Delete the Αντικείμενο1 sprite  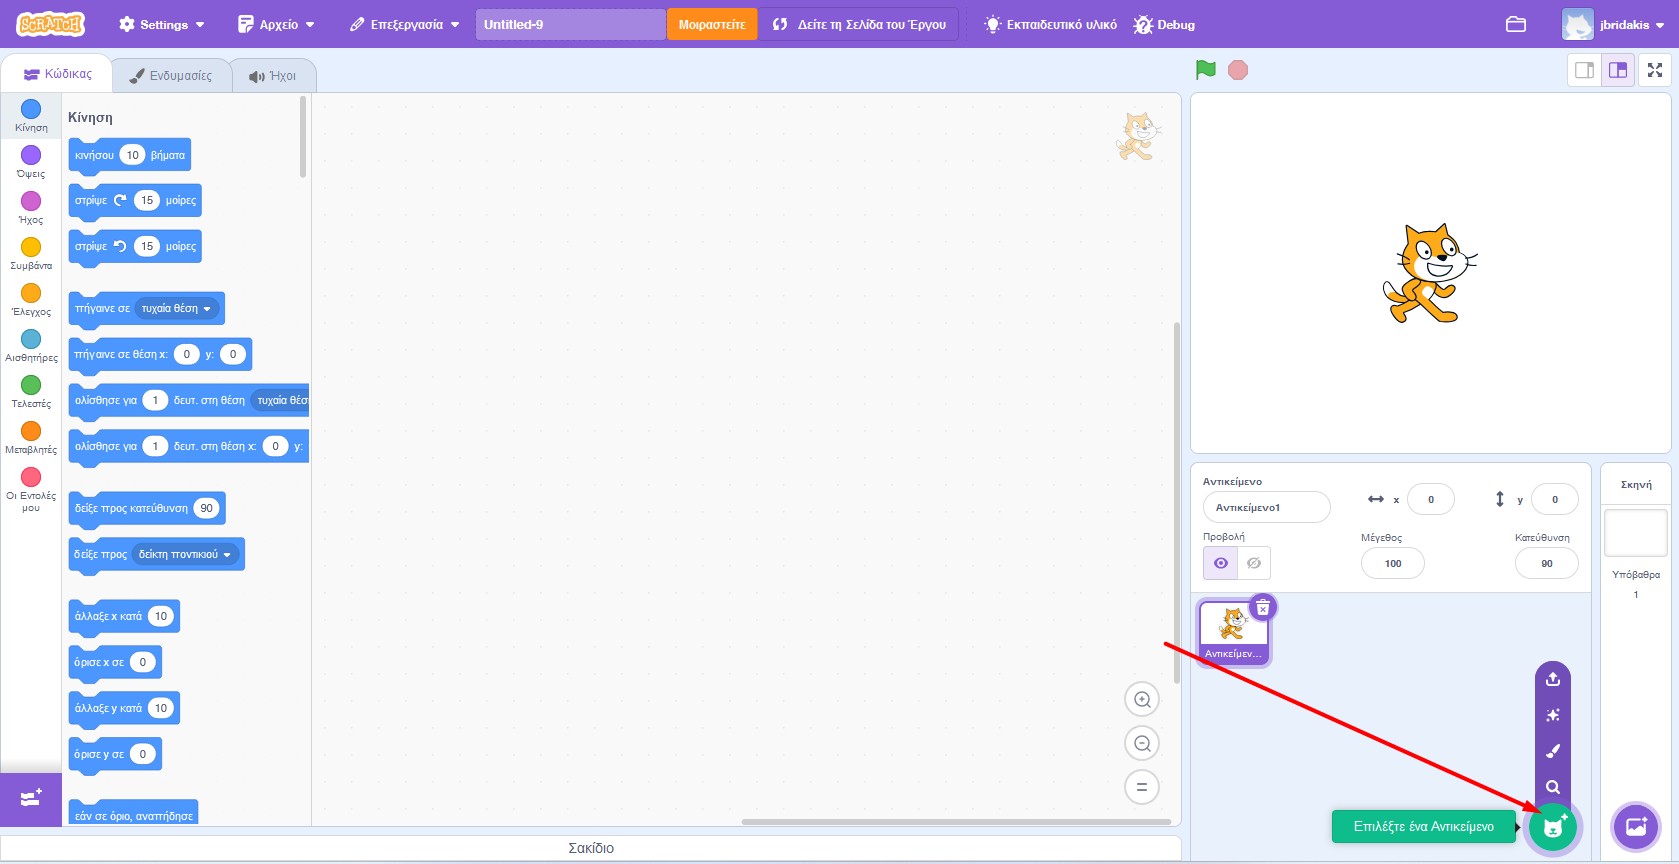pyautogui.click(x=1263, y=608)
